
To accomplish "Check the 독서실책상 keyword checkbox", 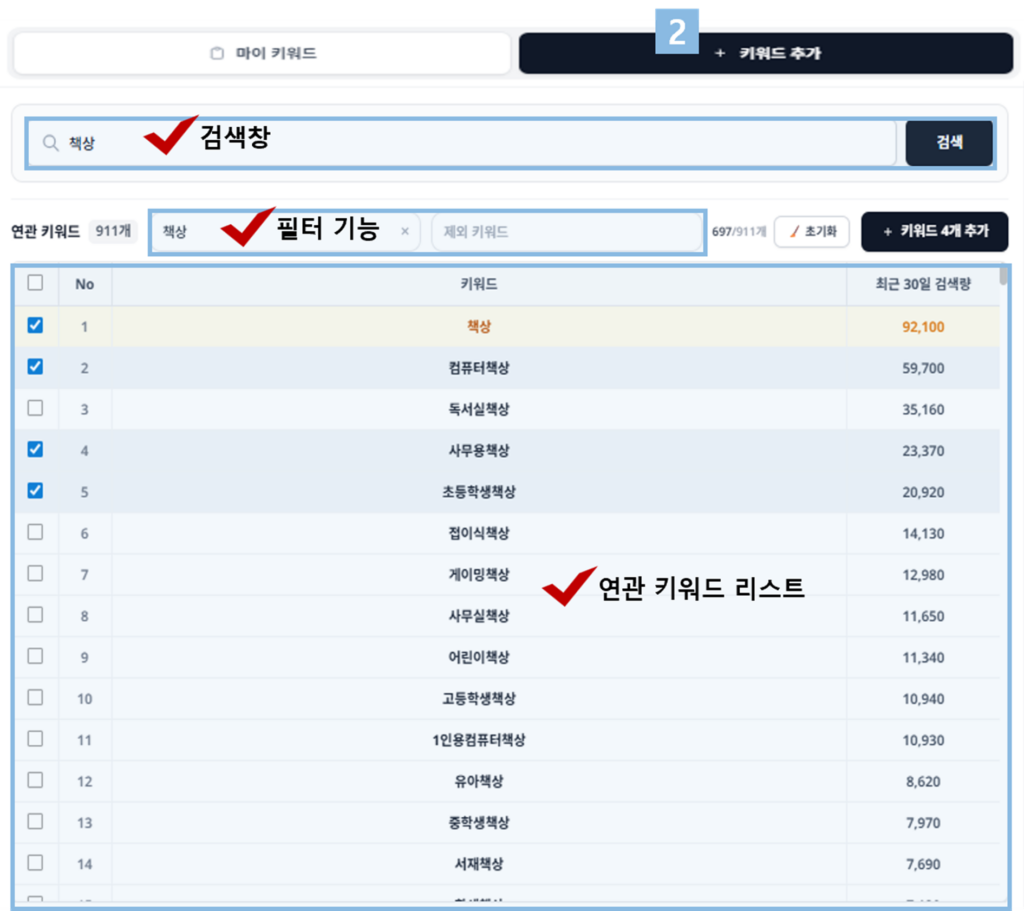I will pyautogui.click(x=36, y=408).
